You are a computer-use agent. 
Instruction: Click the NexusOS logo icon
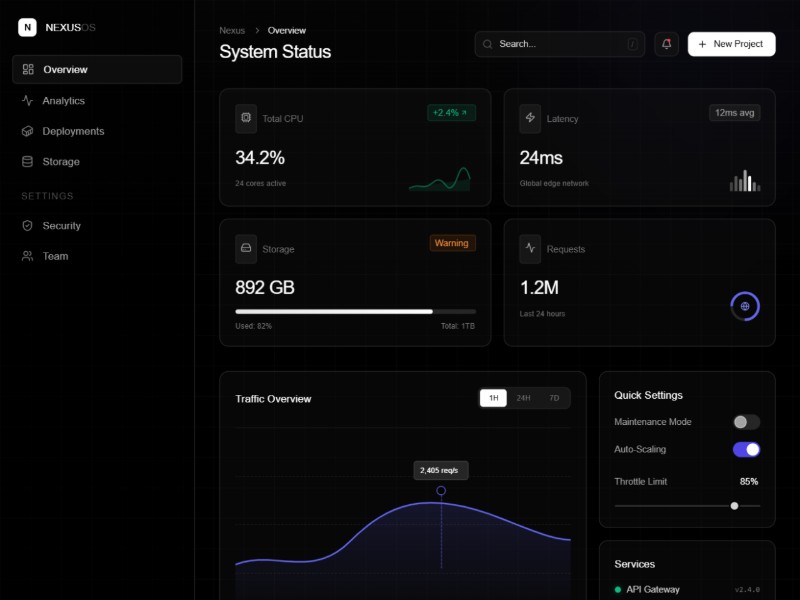coord(27,27)
